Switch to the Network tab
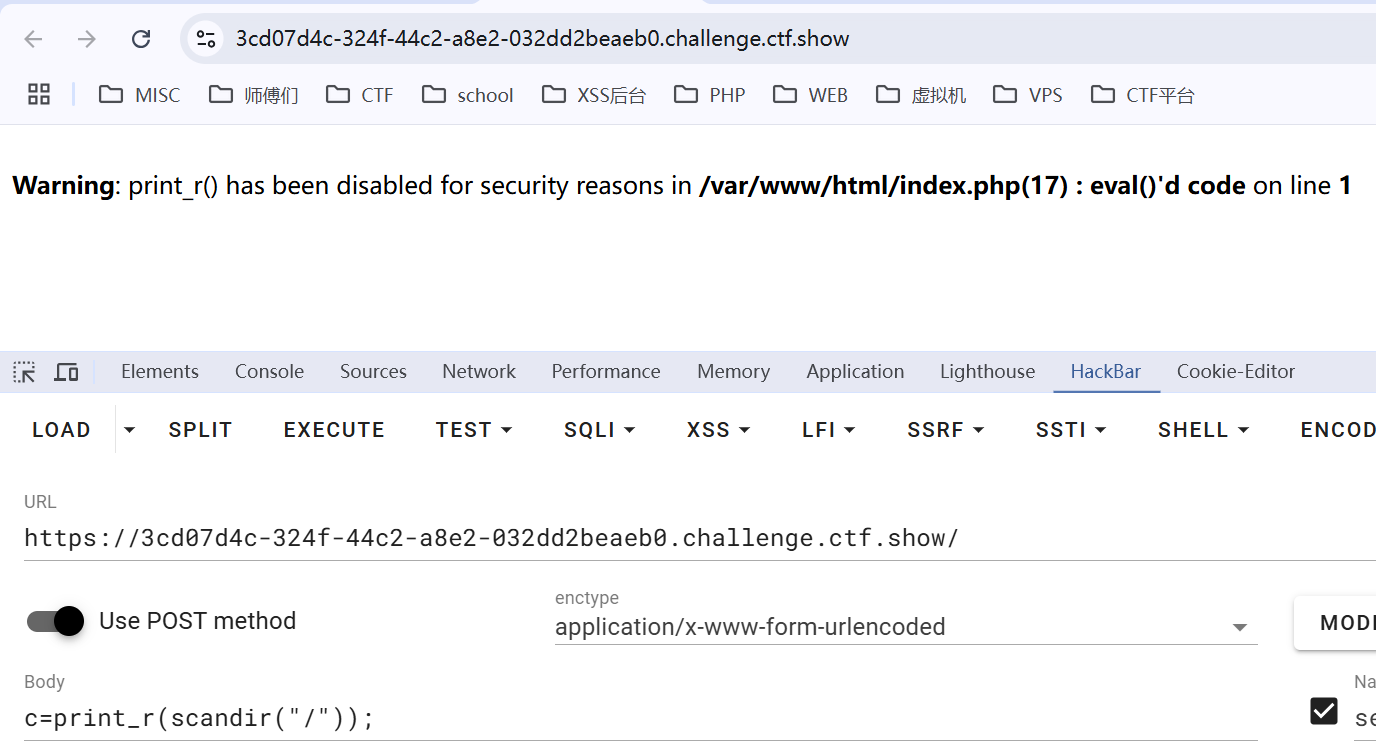The height and width of the screenshot is (752, 1376). pos(479,372)
